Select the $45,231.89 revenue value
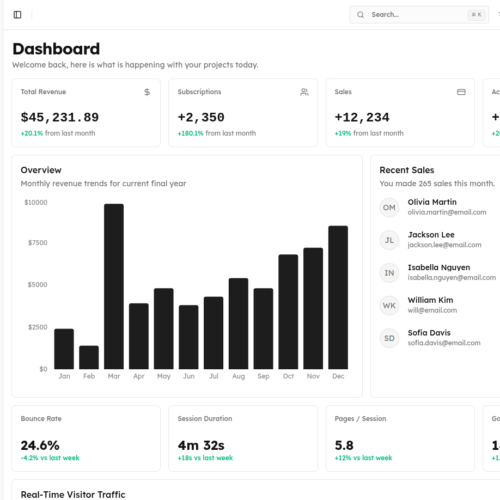500x500 pixels. (60, 117)
